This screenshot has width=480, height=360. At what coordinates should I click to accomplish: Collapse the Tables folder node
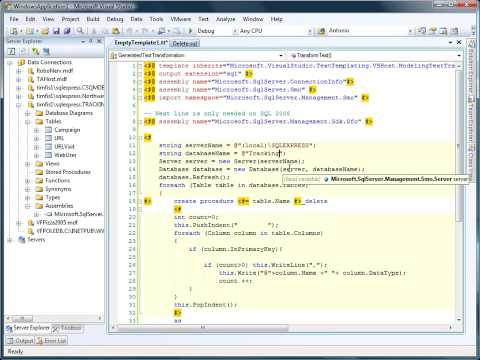point(28,122)
